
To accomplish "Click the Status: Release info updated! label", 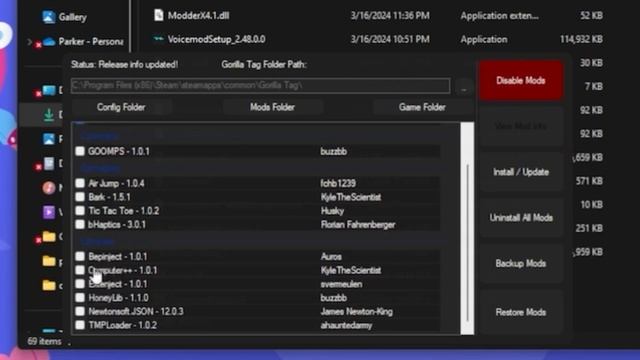I will point(124,64).
